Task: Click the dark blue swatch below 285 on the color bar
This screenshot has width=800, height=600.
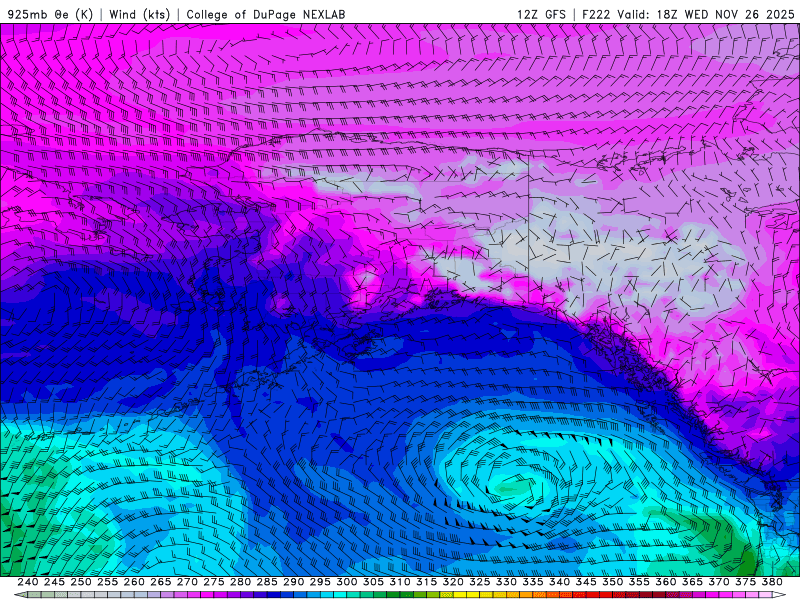Action: (274, 595)
